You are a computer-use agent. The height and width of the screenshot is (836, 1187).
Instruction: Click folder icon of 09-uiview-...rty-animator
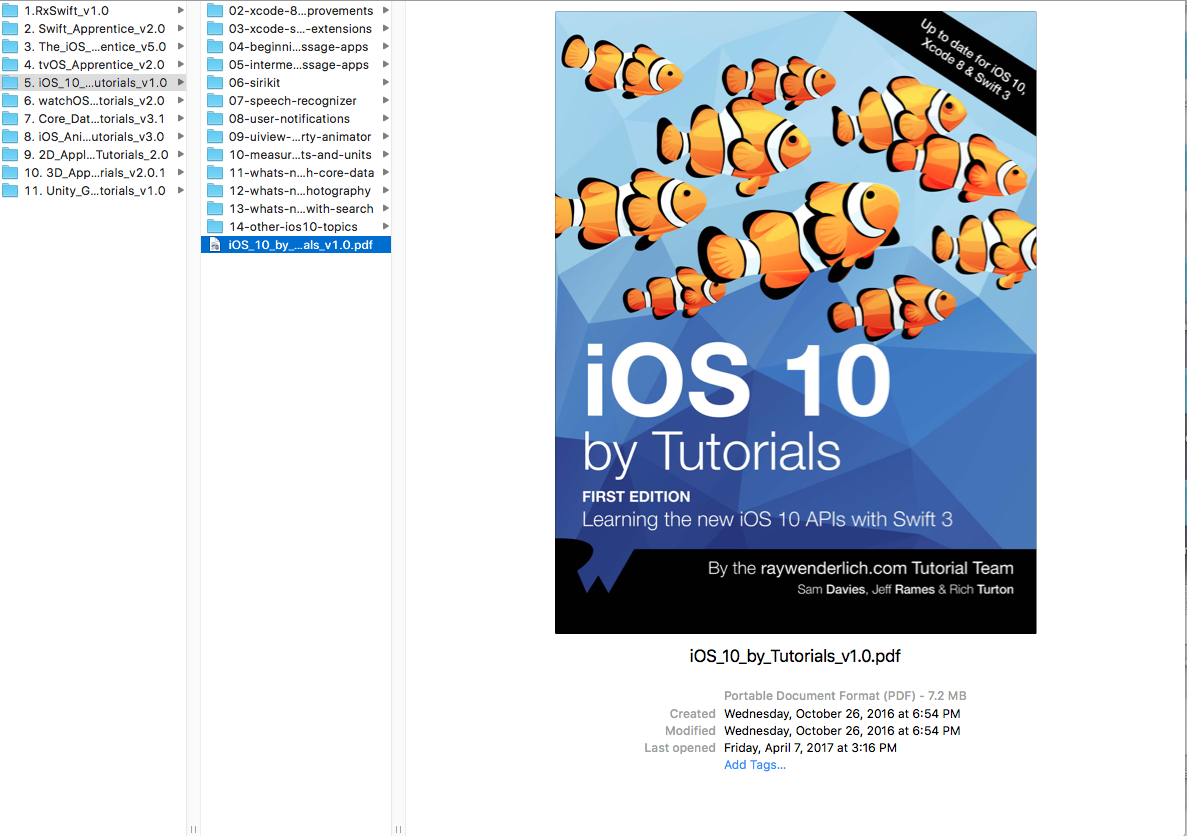coord(215,136)
